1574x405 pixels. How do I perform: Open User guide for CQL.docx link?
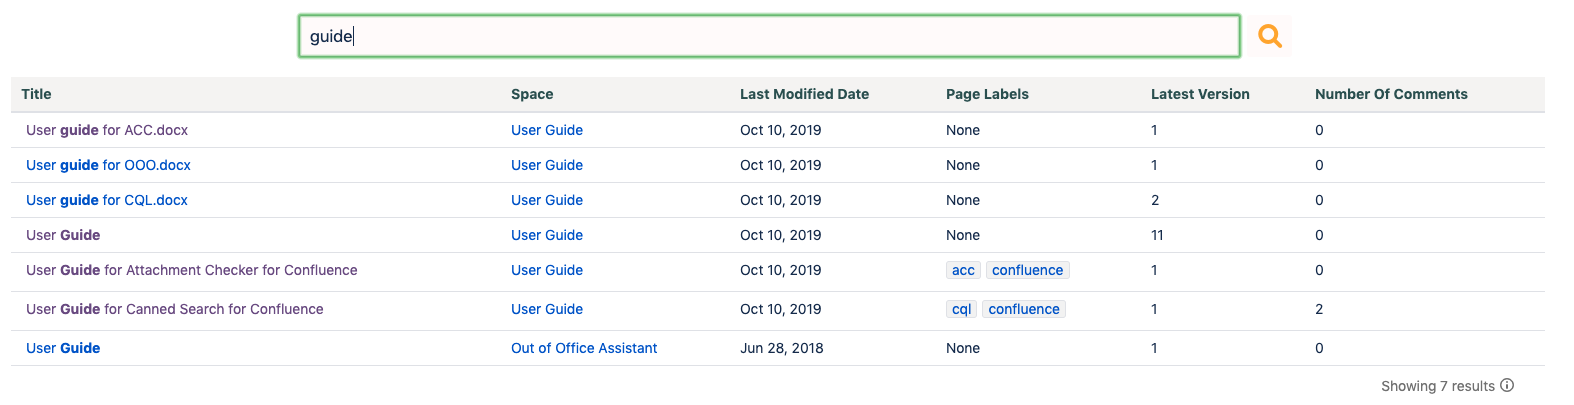click(107, 200)
